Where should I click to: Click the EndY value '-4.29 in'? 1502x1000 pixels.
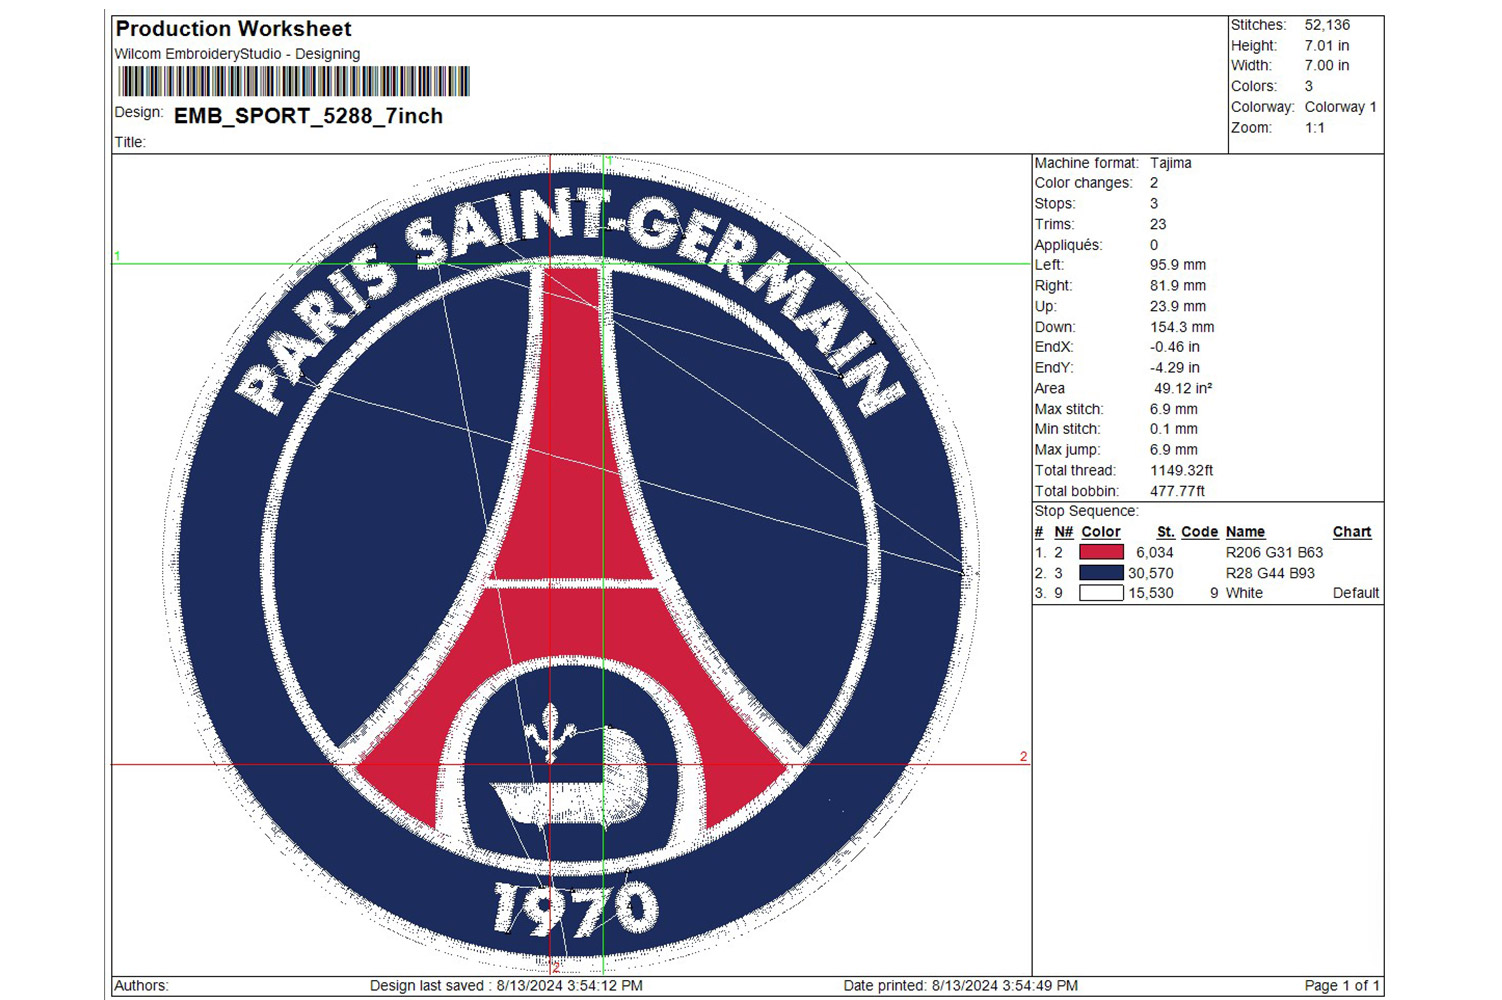tap(1175, 368)
